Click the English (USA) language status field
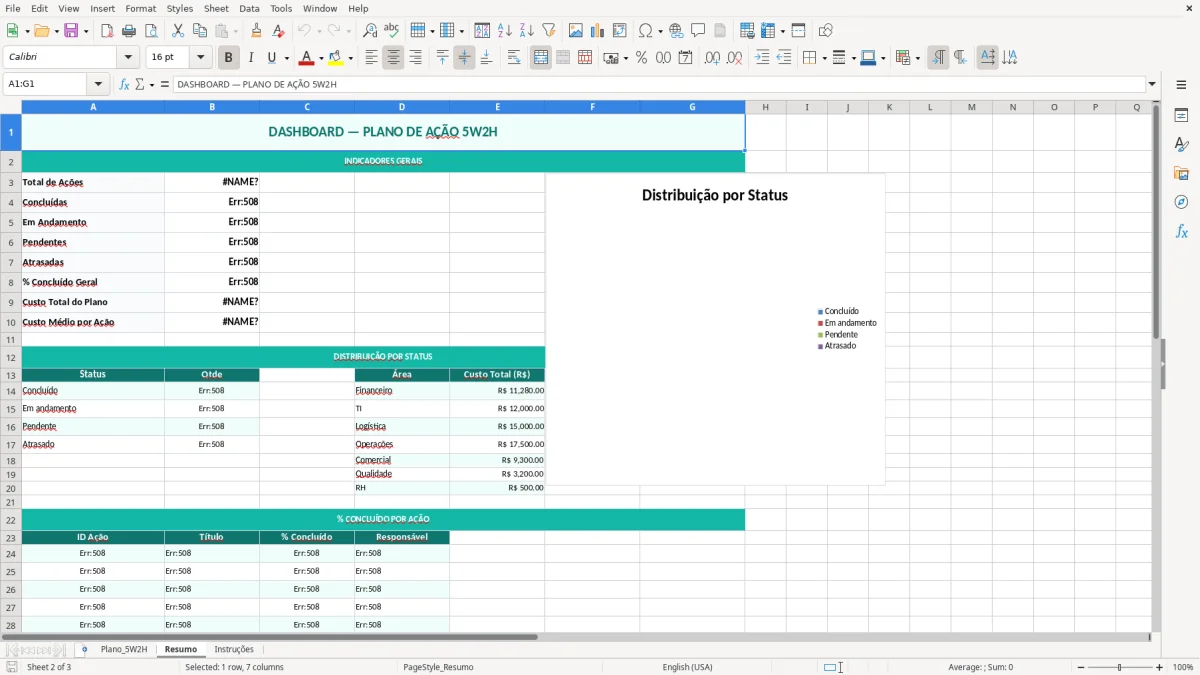The width and height of the screenshot is (1200, 675). click(x=687, y=667)
